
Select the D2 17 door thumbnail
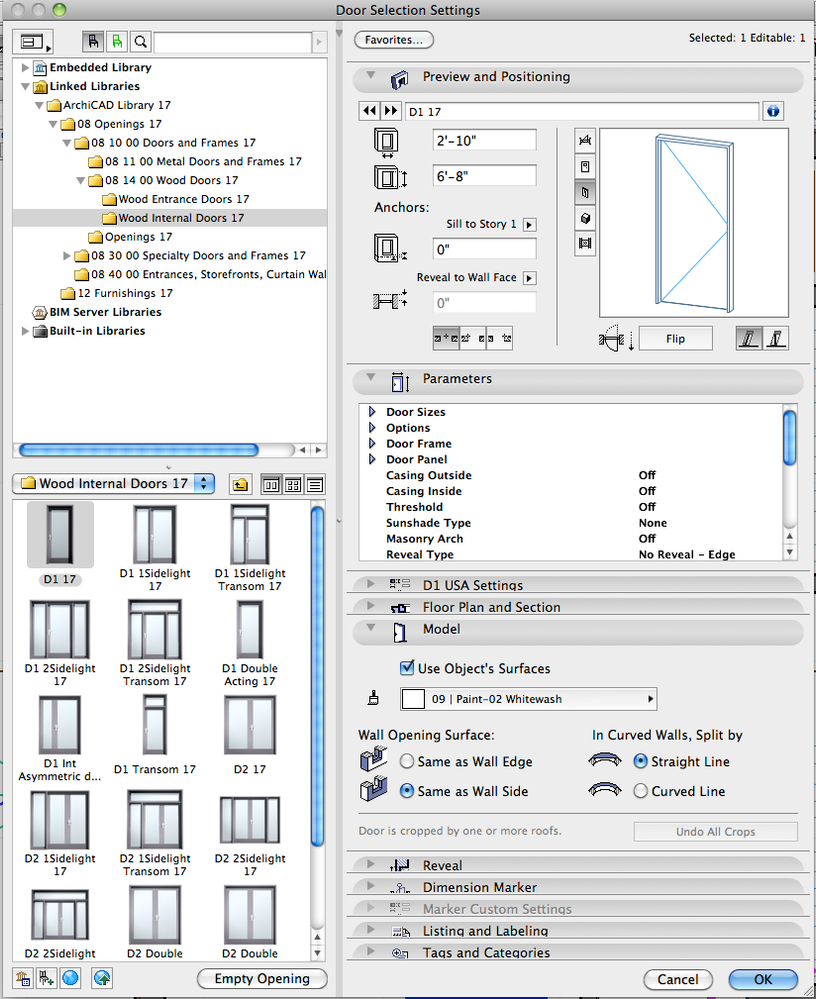250,735
